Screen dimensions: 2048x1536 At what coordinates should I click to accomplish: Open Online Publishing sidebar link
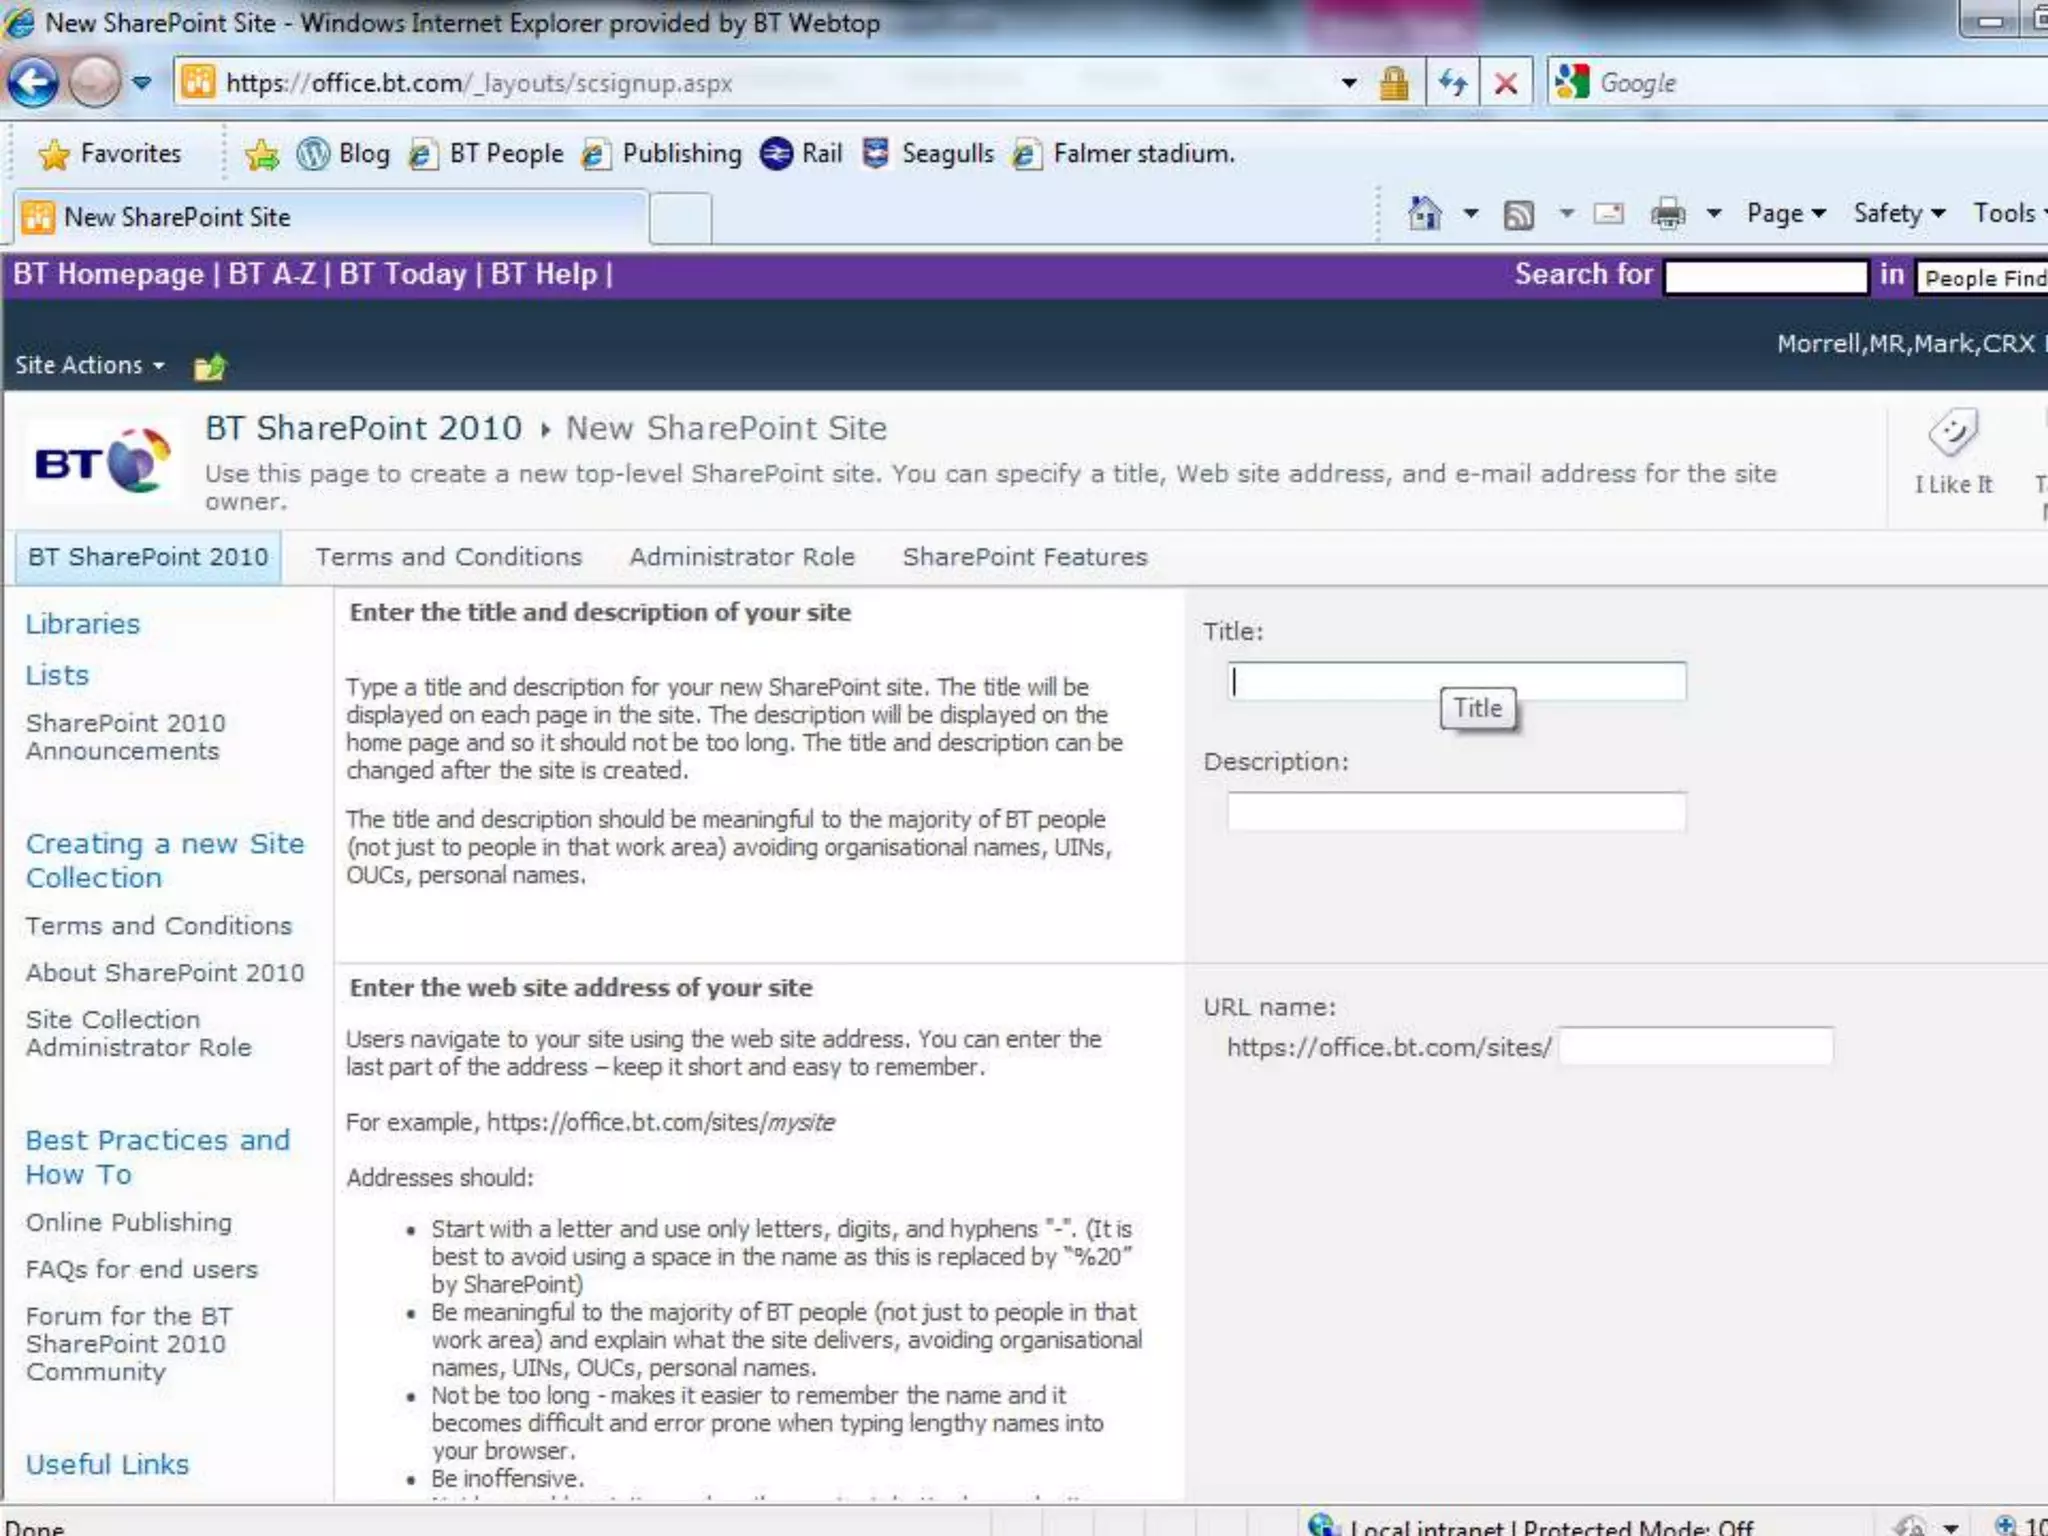[129, 1222]
